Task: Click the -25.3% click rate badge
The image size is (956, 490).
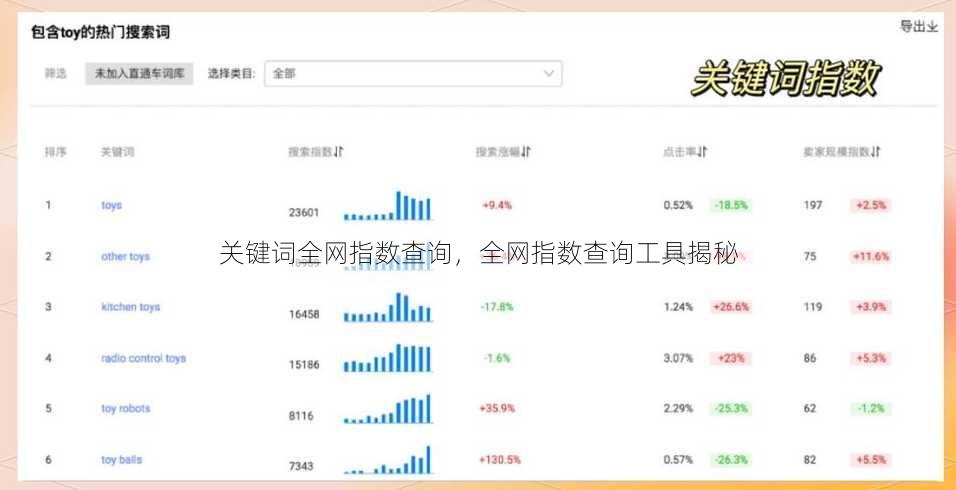Action: pyautogui.click(x=730, y=408)
